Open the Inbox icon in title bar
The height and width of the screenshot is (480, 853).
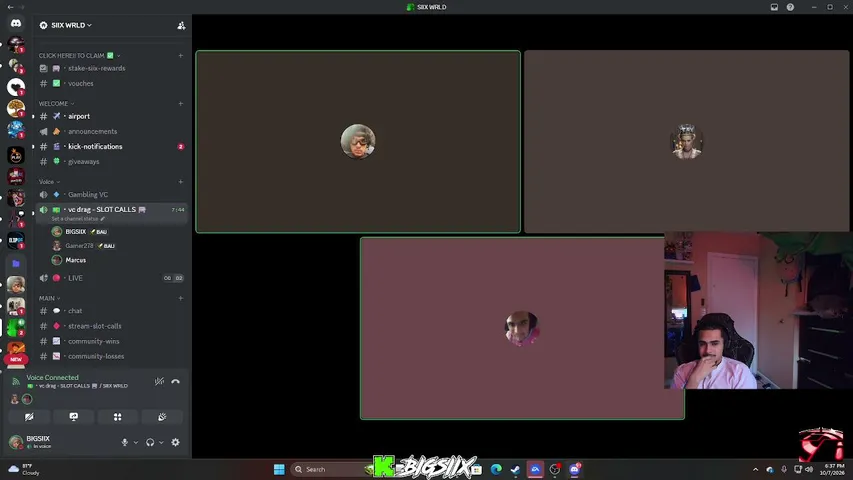click(x=774, y=7)
